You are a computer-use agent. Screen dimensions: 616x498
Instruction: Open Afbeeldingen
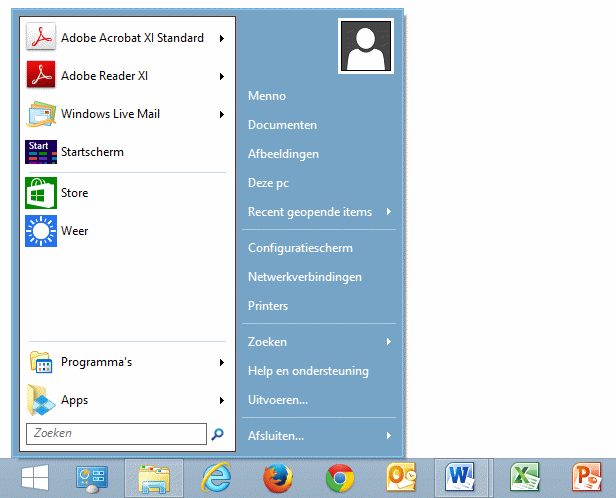tap(283, 154)
